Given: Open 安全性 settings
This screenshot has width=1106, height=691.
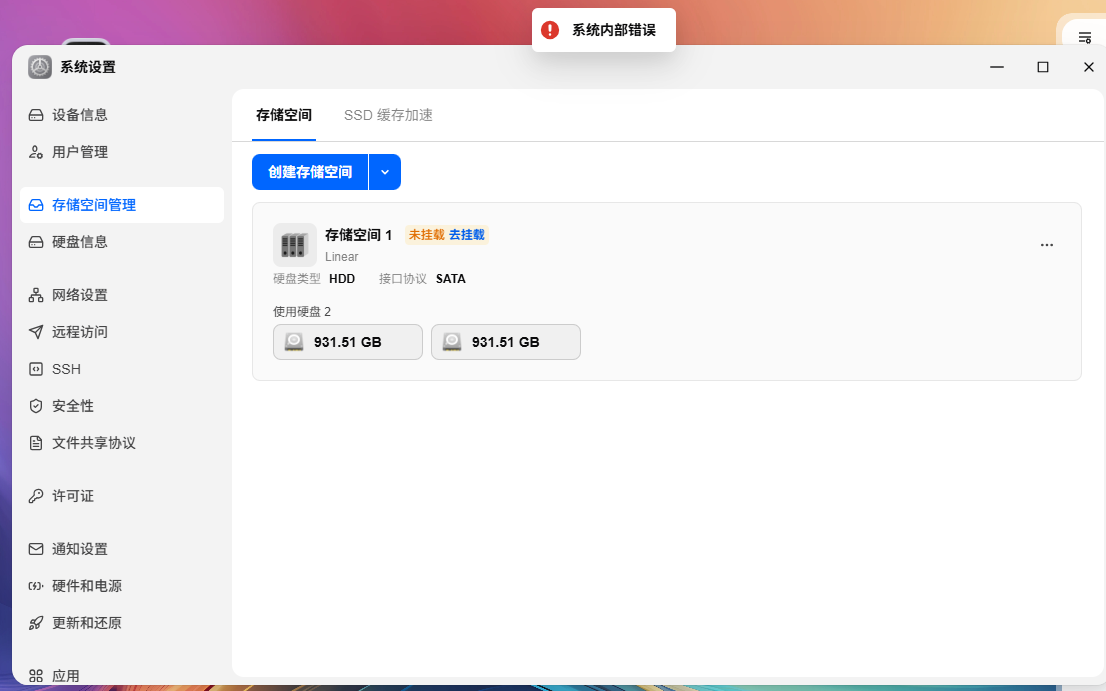Looking at the screenshot, I should (x=121, y=406).
